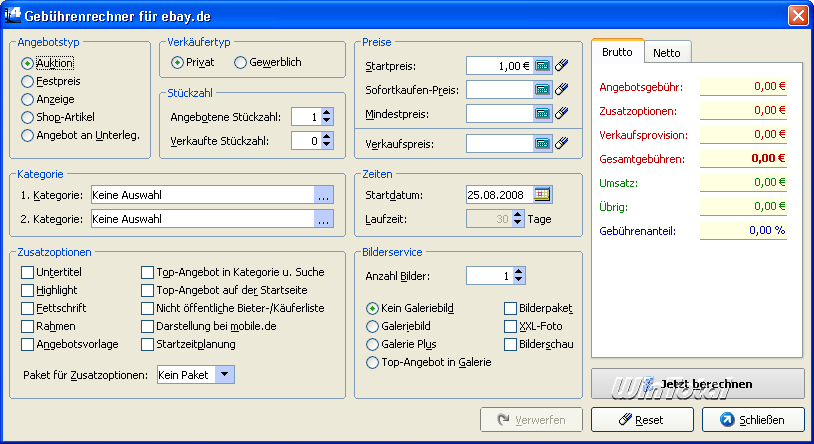This screenshot has width=814, height=444.
Task: Increase Verkaufte Stückzahl with up arrow
Action: tap(327, 136)
